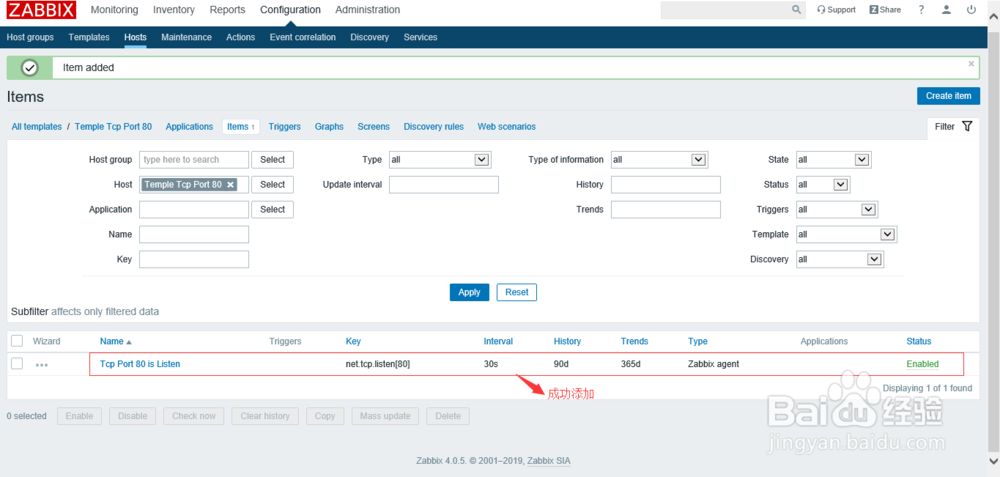Dismiss the Item added message
Screen dimensions: 1000x477
[x=971, y=64]
